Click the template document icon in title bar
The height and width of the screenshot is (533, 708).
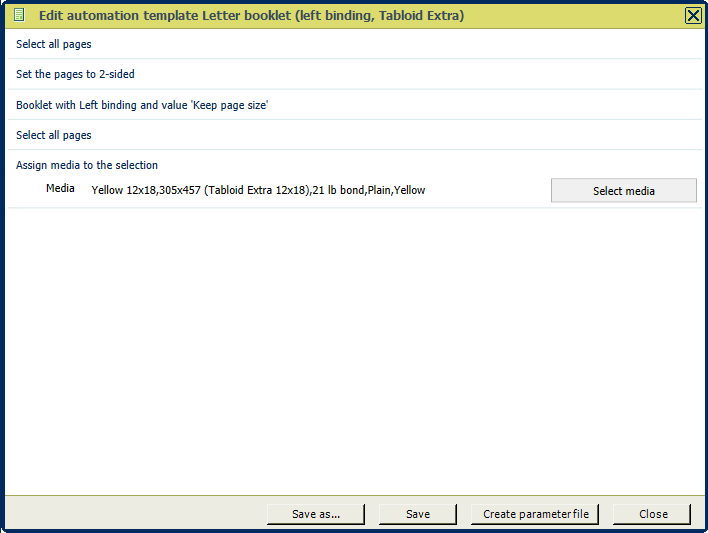coord(19,15)
